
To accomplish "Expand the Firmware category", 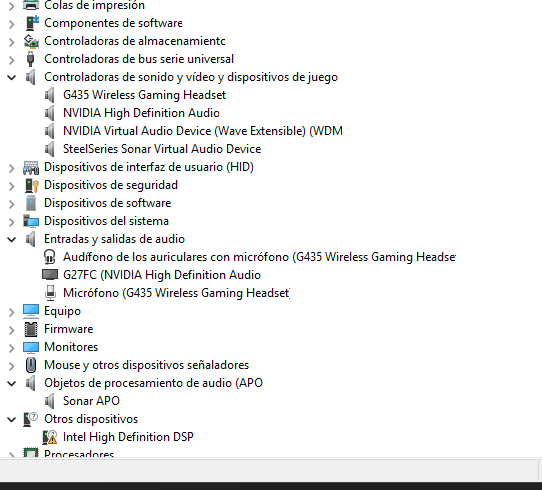I will [11, 330].
